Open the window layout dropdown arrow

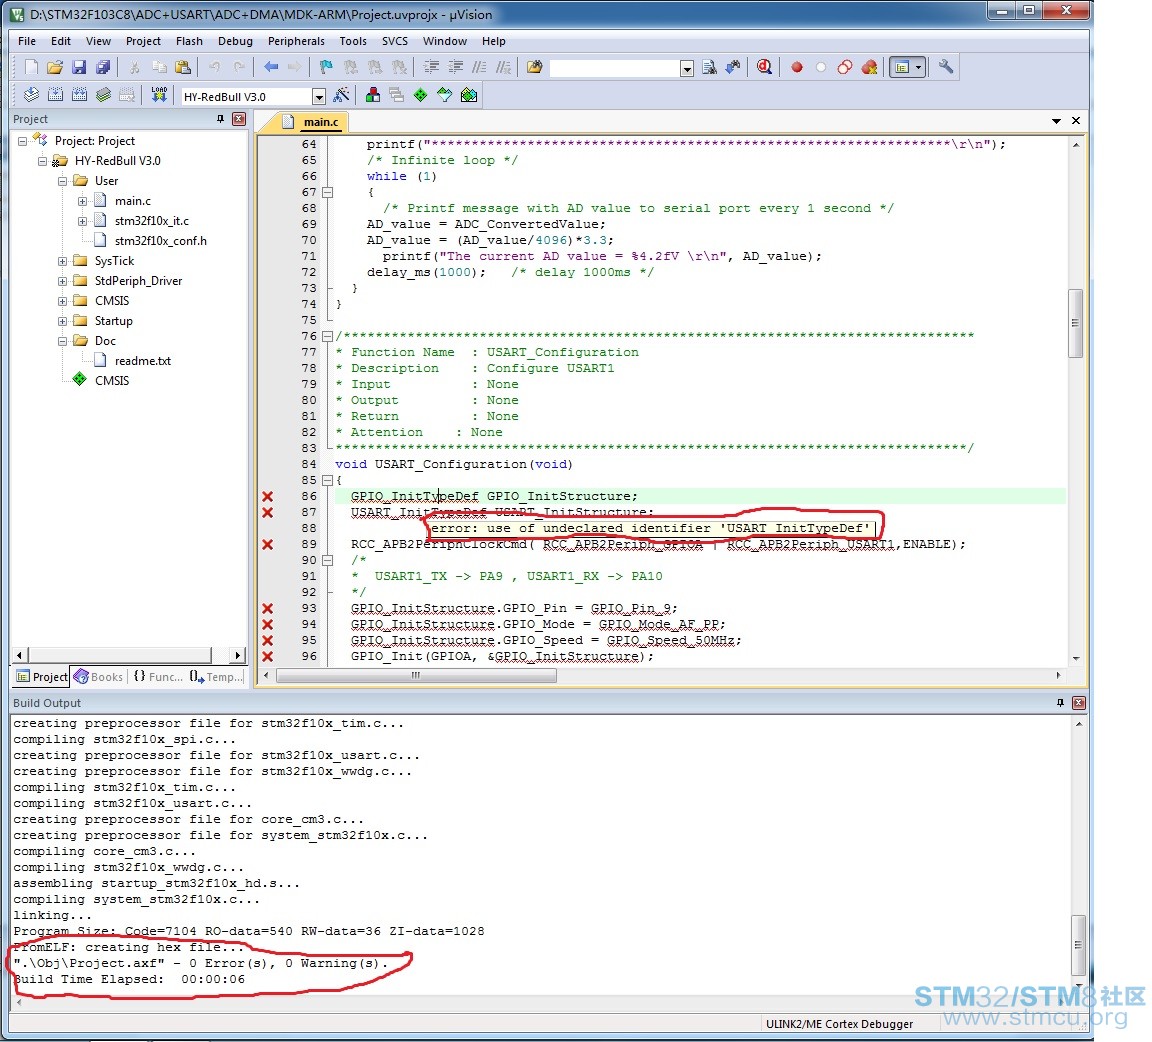point(918,68)
